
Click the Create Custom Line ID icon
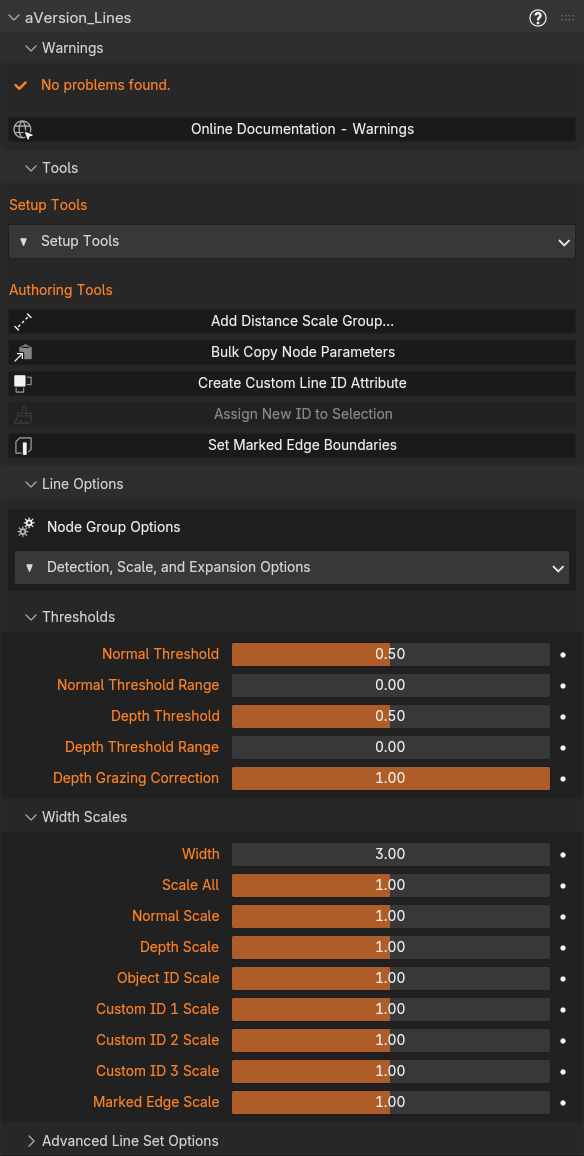pos(23,383)
